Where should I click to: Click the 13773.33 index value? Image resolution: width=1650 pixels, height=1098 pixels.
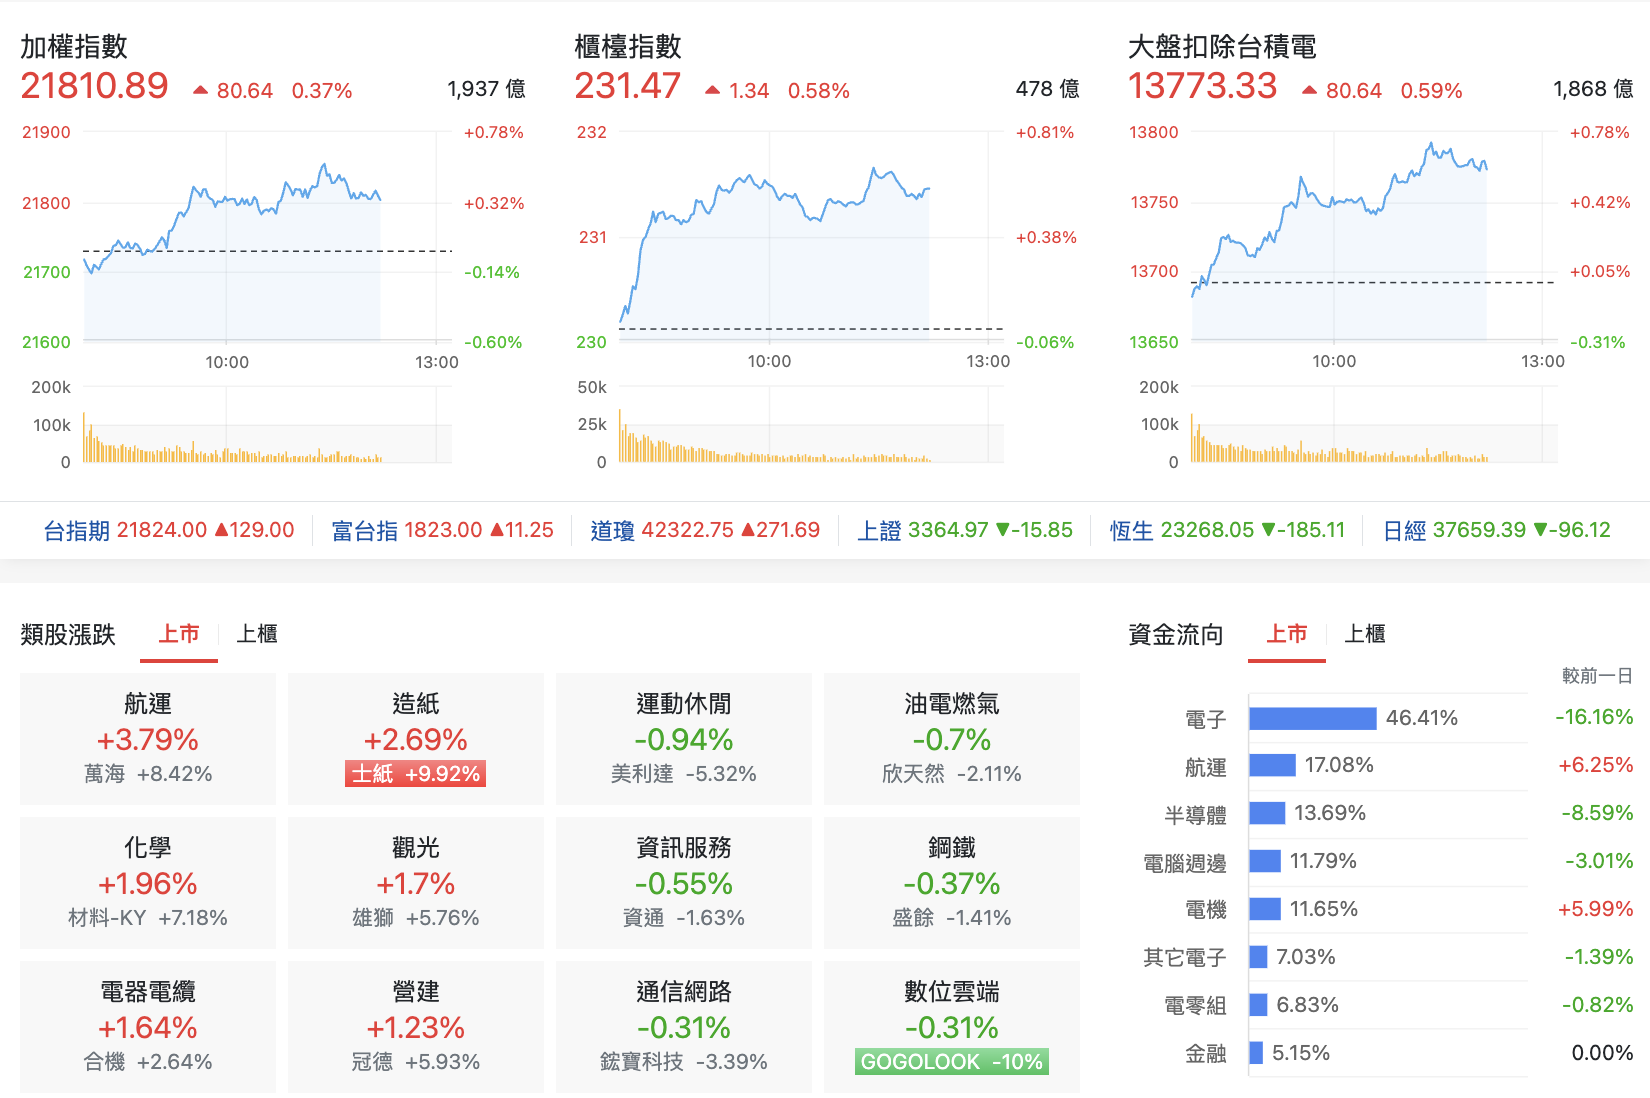pos(1203,86)
